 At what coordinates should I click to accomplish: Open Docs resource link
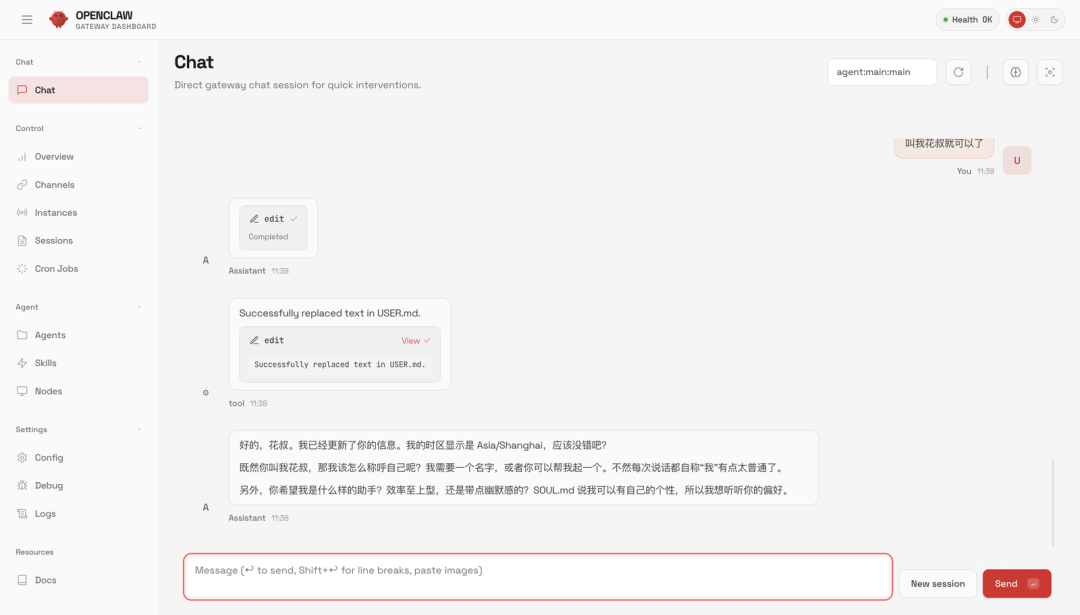pos(79,580)
